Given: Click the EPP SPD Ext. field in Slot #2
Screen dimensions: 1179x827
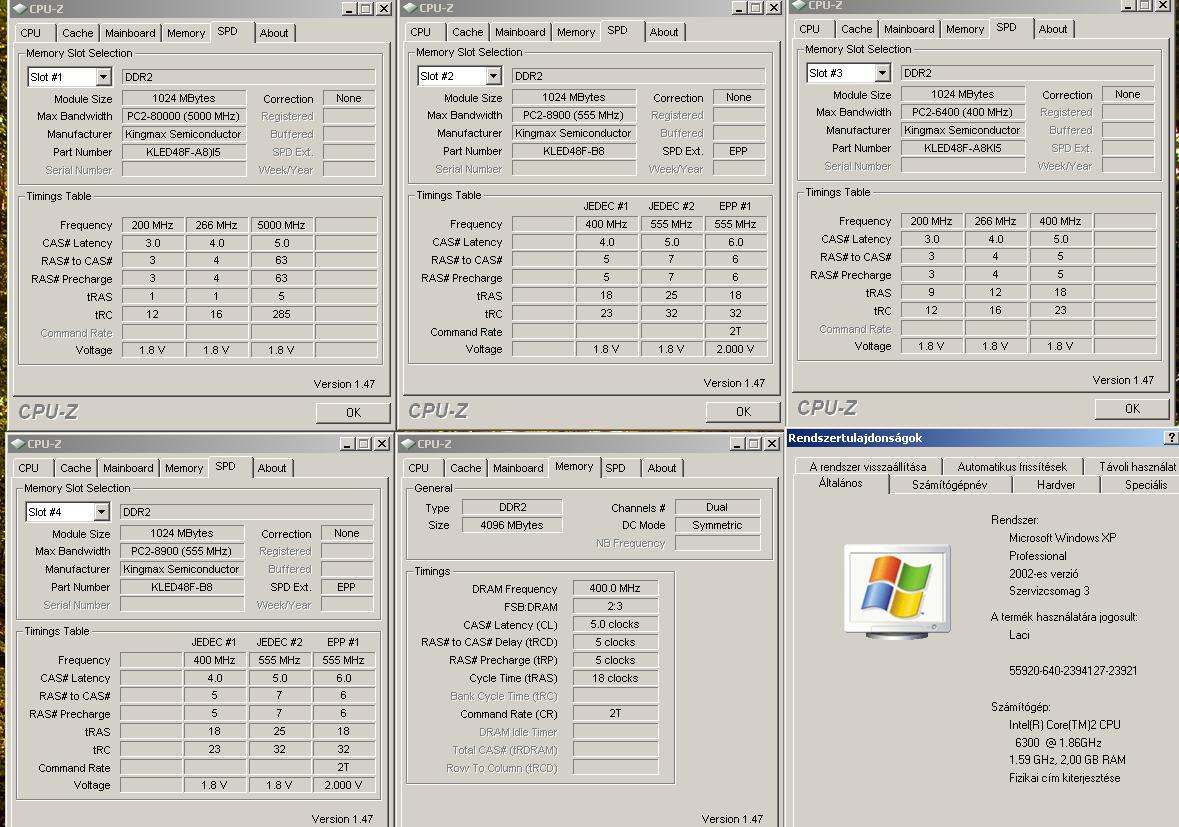Looking at the screenshot, I should tap(738, 152).
